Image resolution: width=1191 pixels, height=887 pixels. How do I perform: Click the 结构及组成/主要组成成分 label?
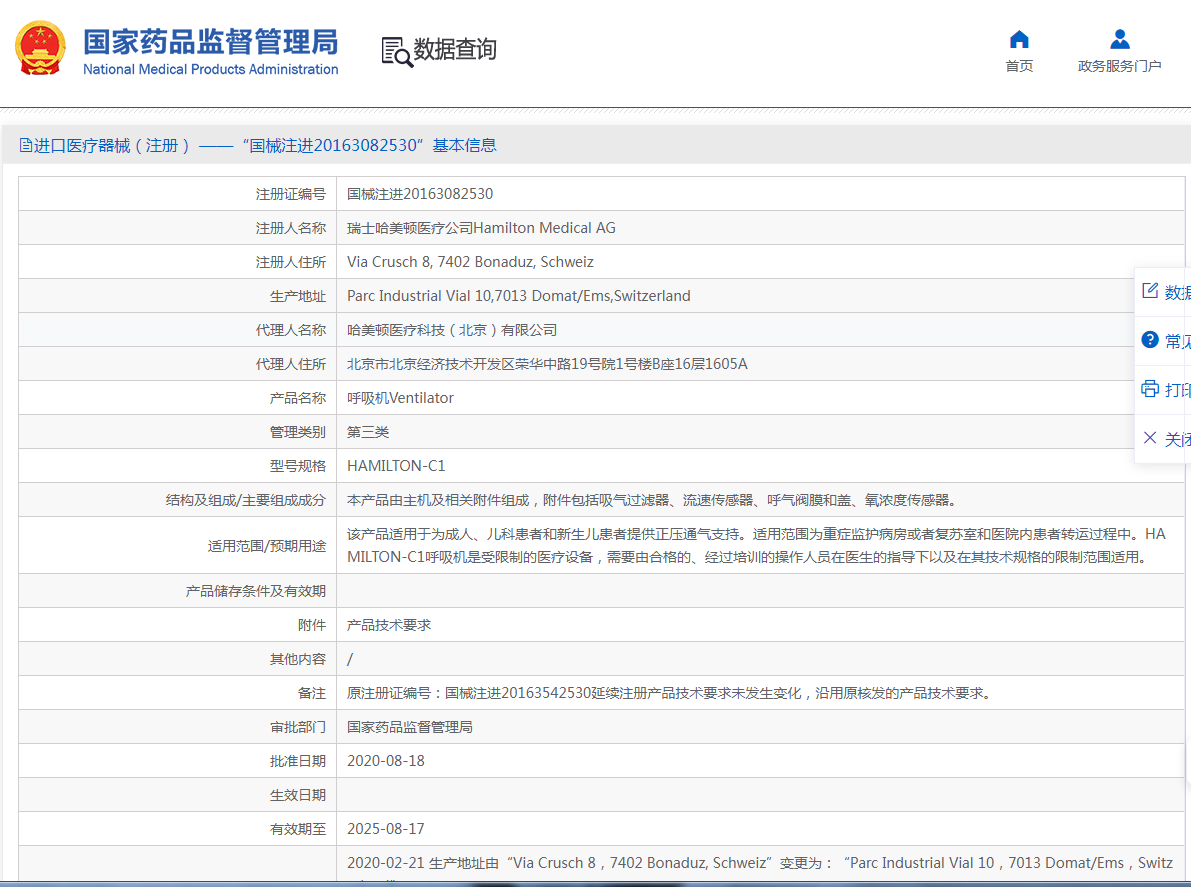pyautogui.click(x=245, y=500)
